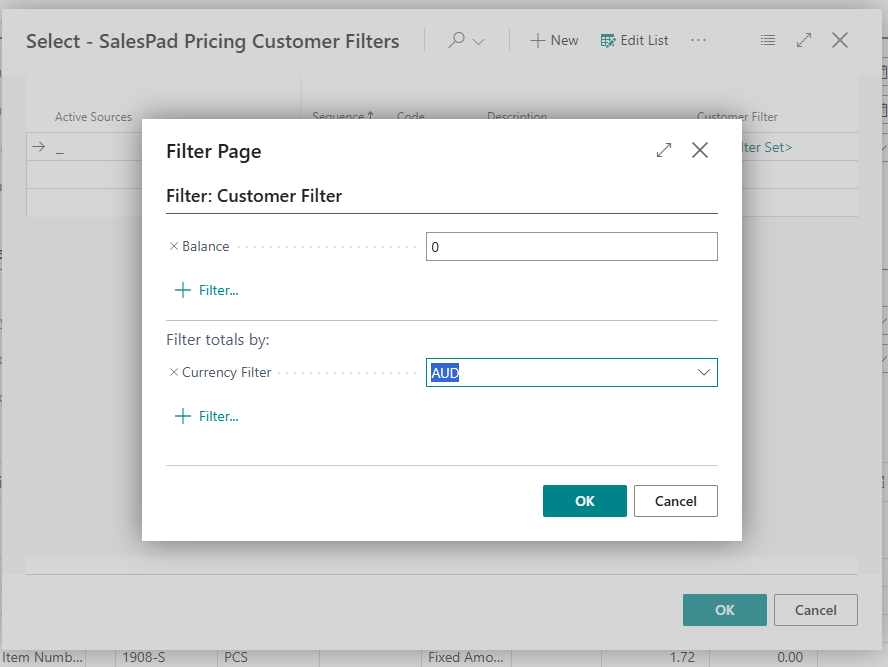This screenshot has width=888, height=667.
Task: Sort by Customer Filter column header
Action: coord(737,117)
